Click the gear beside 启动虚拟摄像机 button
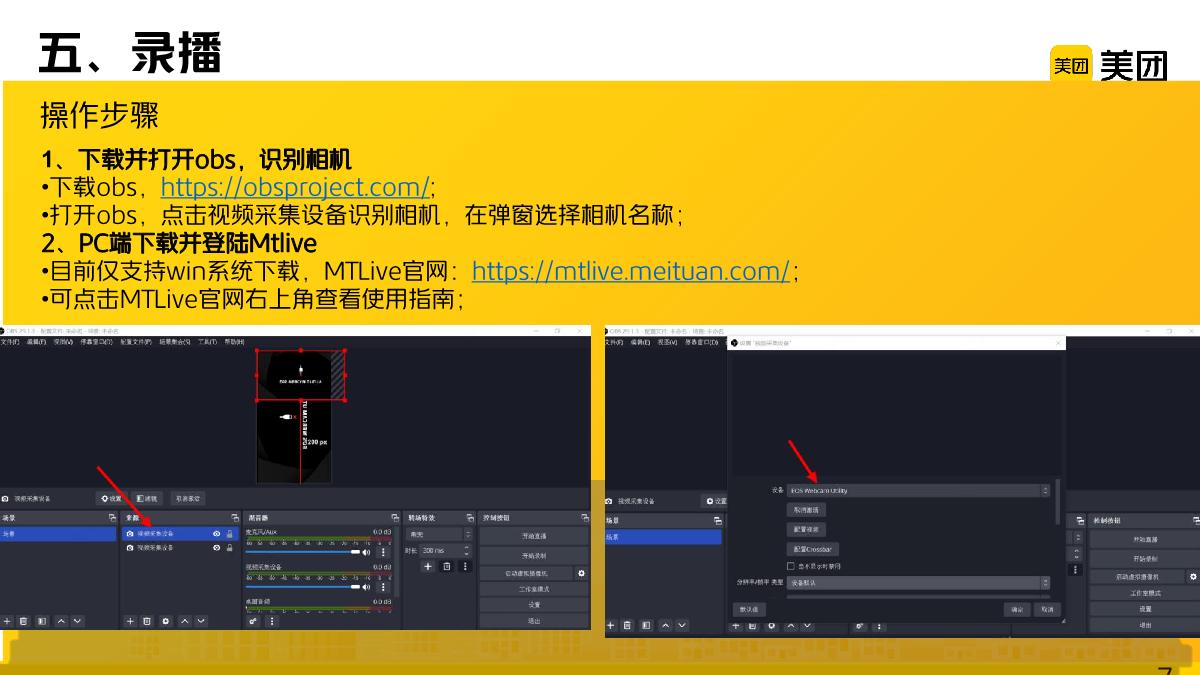1200x675 pixels. click(581, 573)
